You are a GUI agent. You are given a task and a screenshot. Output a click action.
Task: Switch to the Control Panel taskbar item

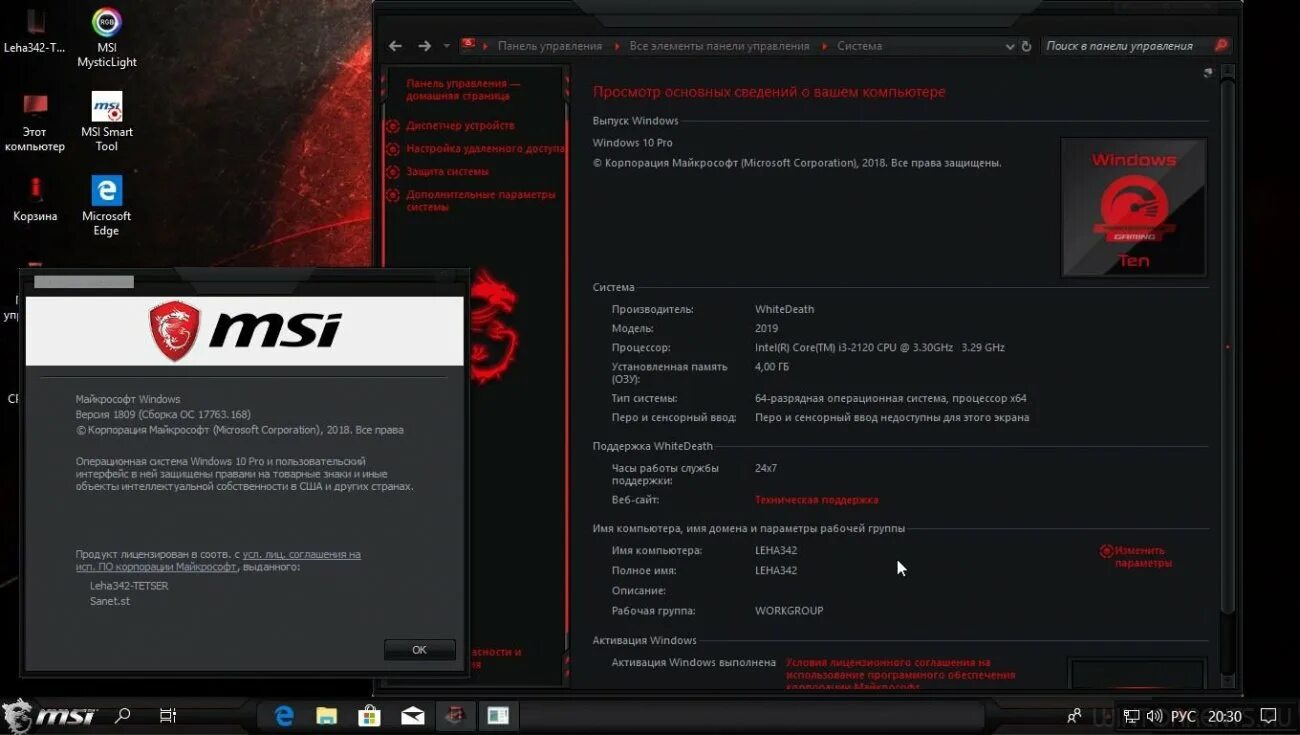pos(455,716)
